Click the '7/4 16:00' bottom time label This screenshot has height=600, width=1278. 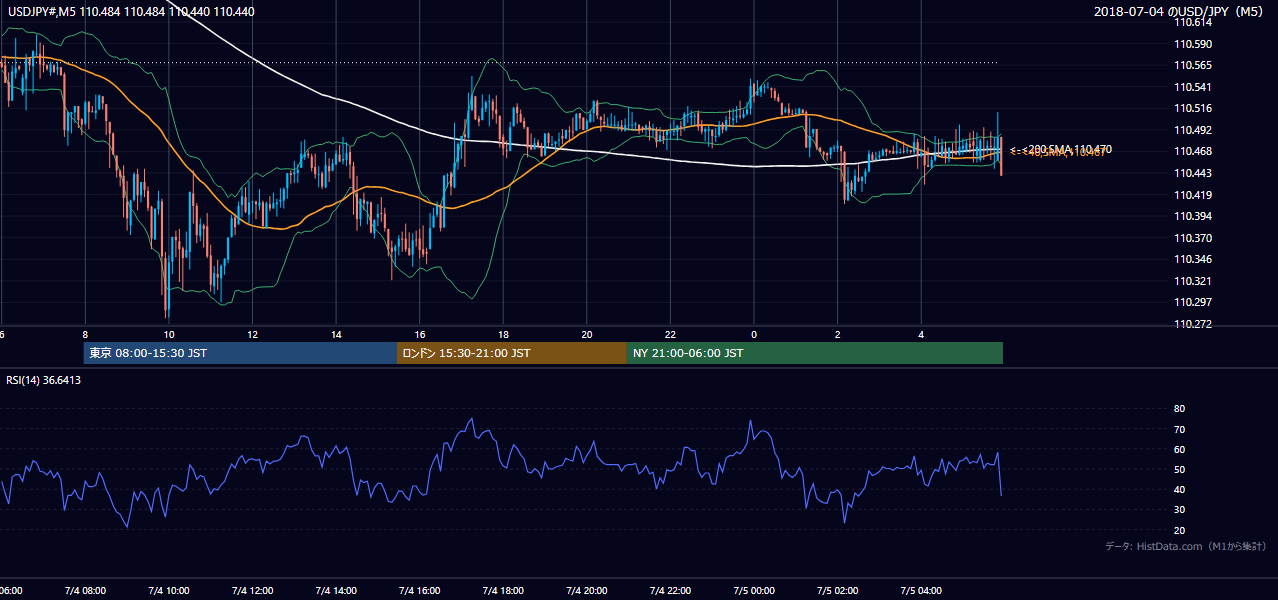tap(420, 590)
